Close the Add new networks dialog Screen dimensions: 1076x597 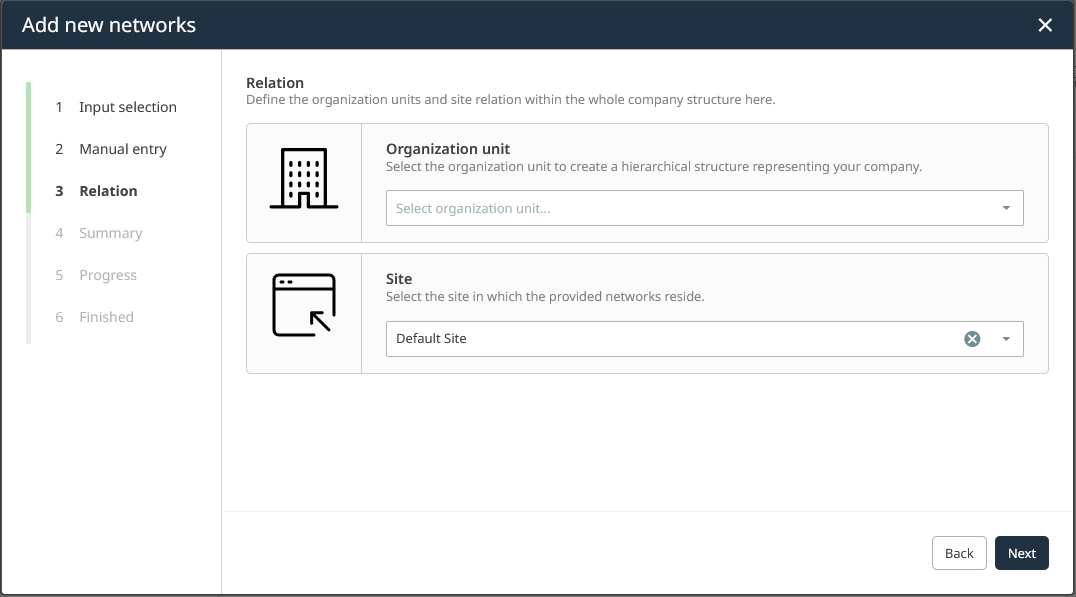[1045, 25]
